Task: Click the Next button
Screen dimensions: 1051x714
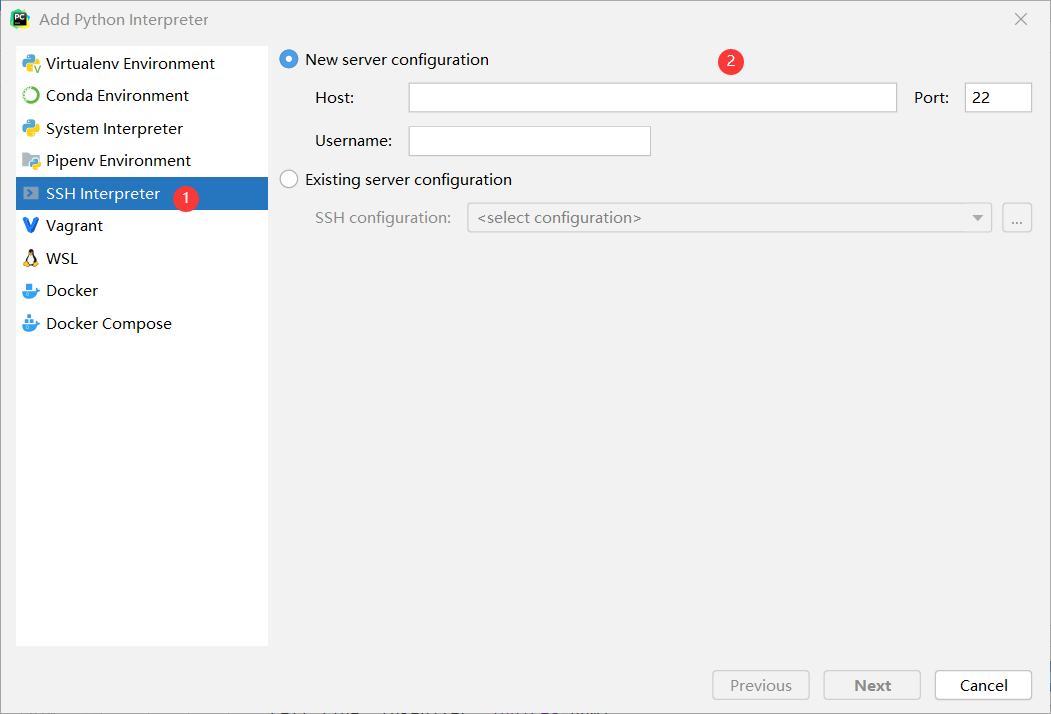Action: (x=872, y=685)
